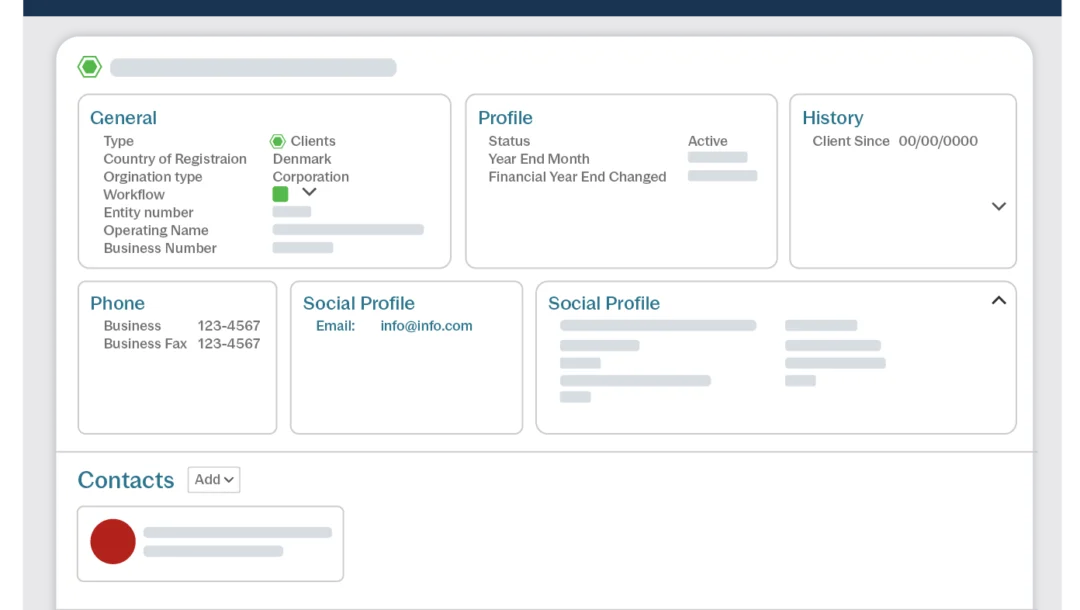The image size is (1080, 610).
Task: Click the info@info.com email link
Action: click(426, 326)
